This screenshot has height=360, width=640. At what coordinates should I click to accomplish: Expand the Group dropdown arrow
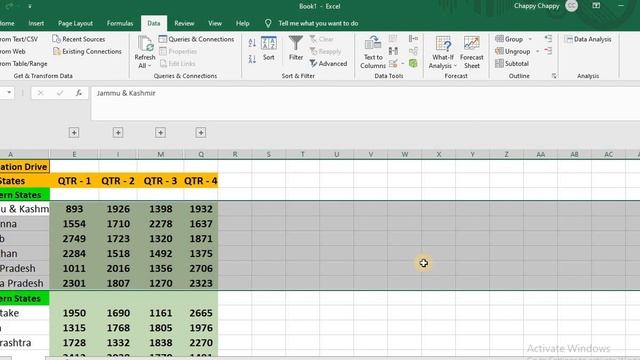tap(530, 39)
